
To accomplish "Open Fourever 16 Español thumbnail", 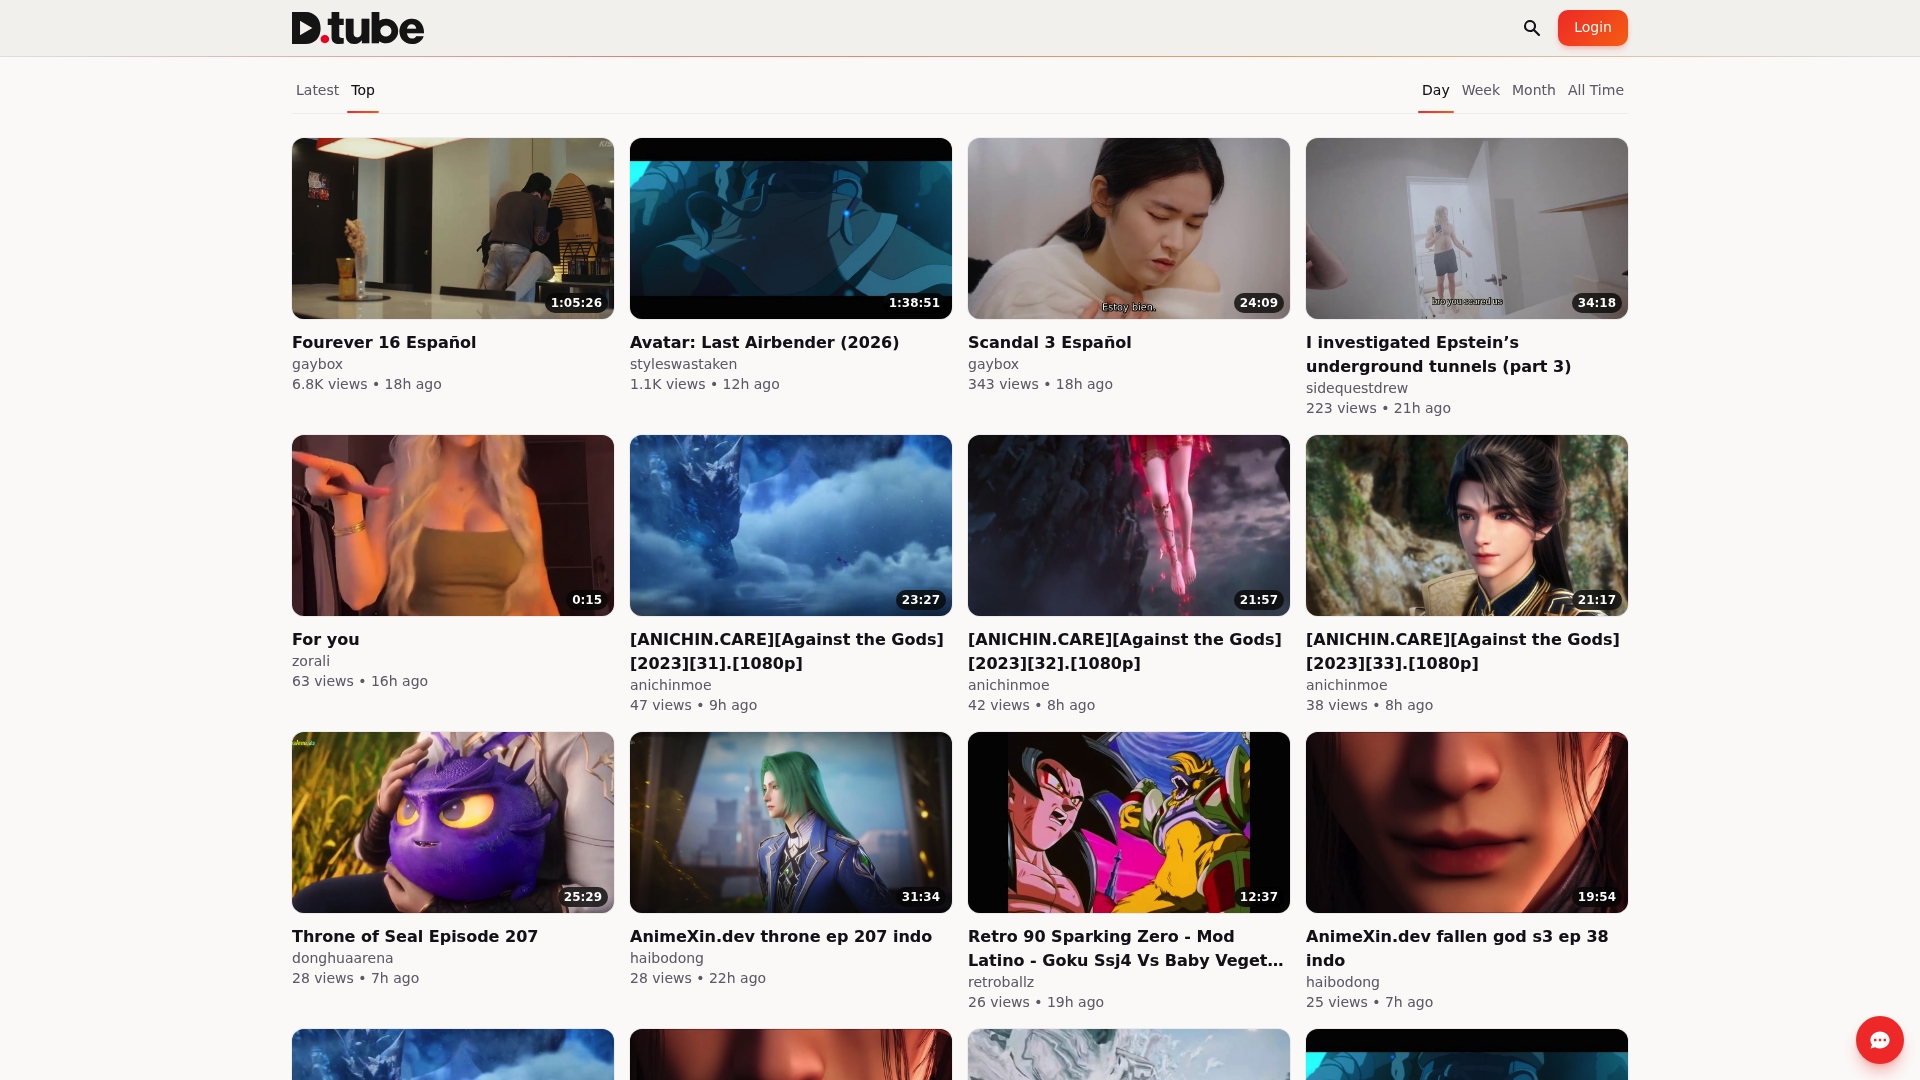I will (453, 228).
